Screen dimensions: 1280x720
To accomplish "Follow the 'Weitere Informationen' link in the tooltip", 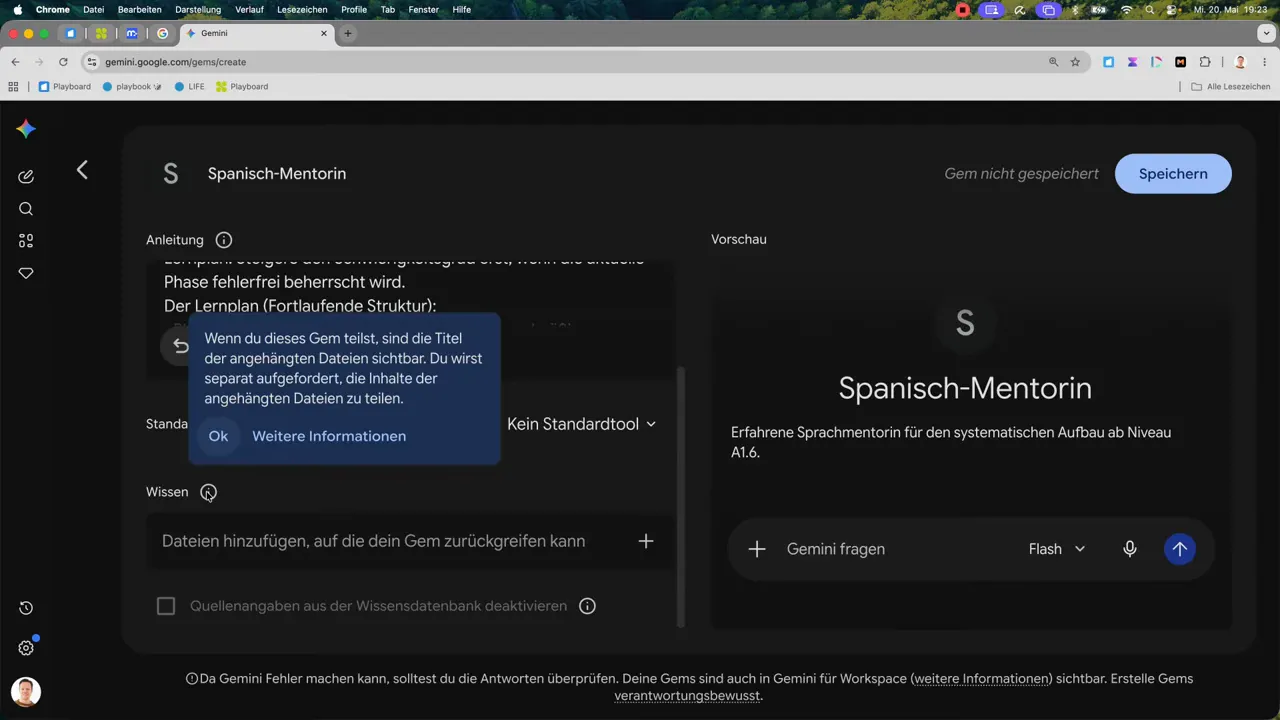I will (x=329, y=436).
